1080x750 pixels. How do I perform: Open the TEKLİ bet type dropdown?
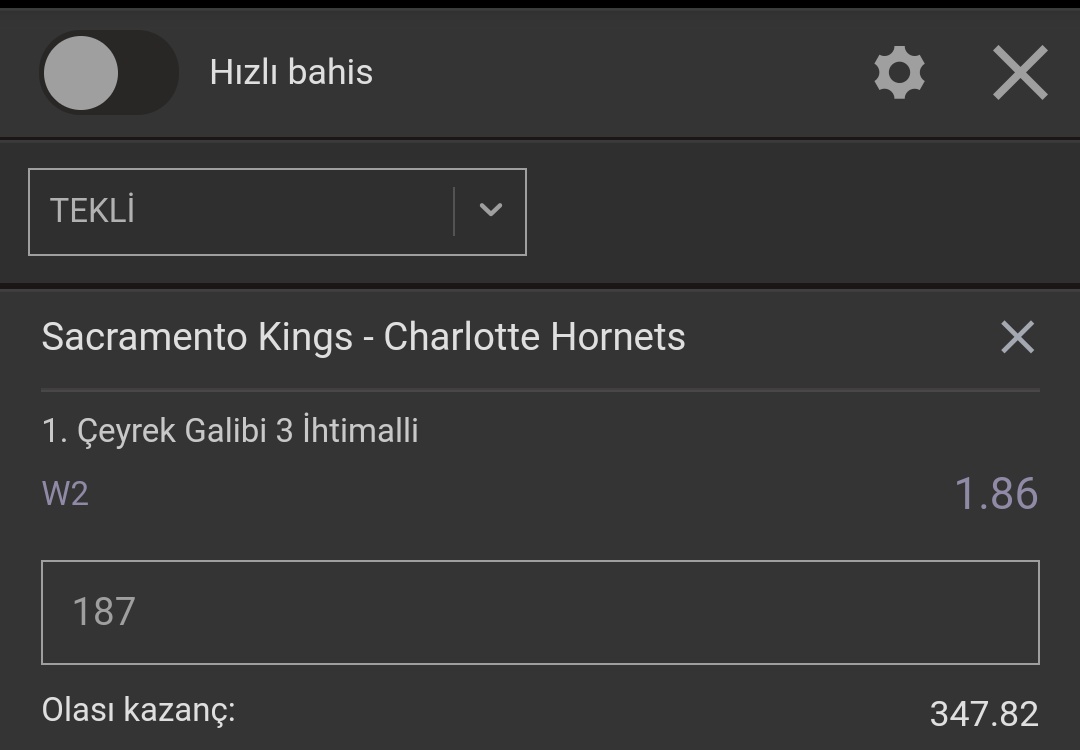(x=278, y=211)
